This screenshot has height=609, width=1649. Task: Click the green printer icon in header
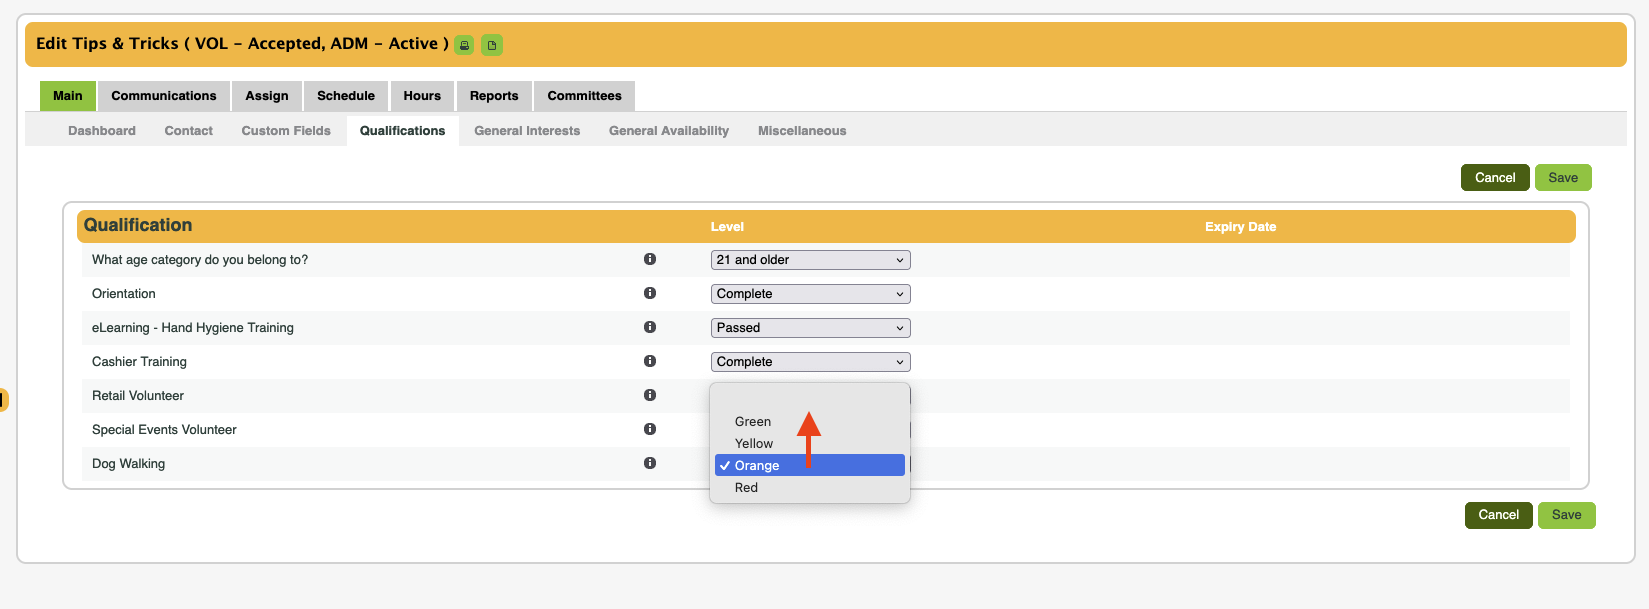coord(464,45)
